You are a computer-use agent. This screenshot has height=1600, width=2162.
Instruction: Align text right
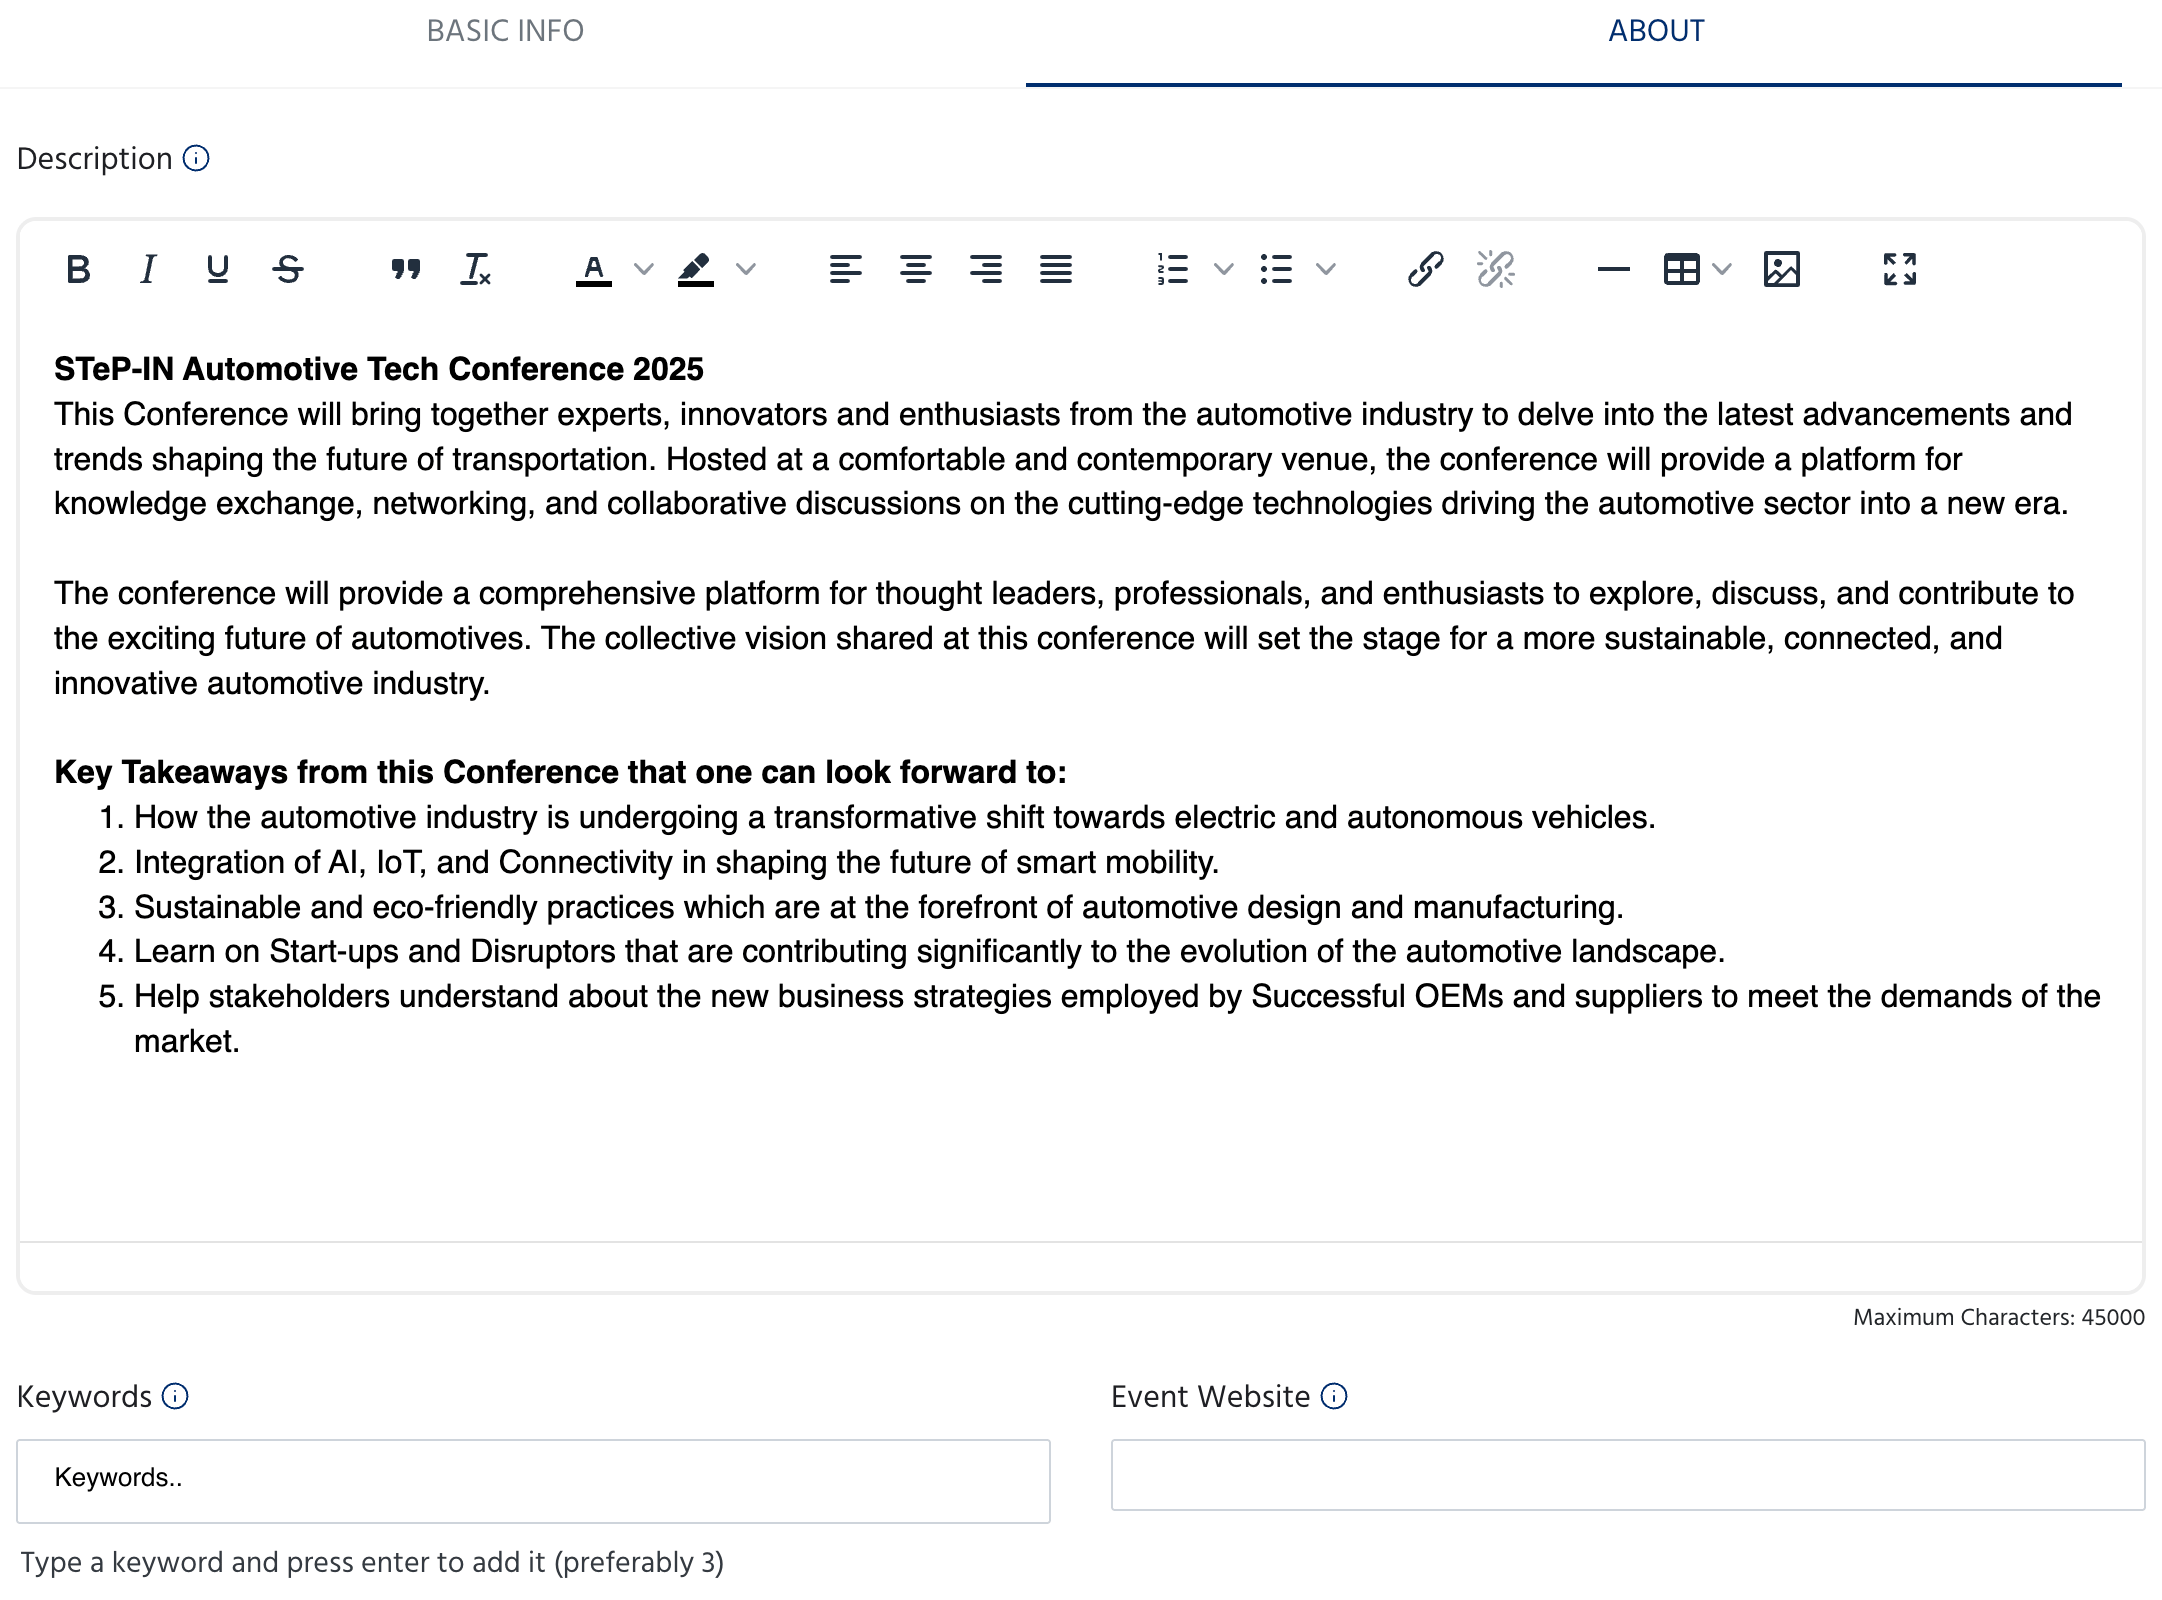985,269
